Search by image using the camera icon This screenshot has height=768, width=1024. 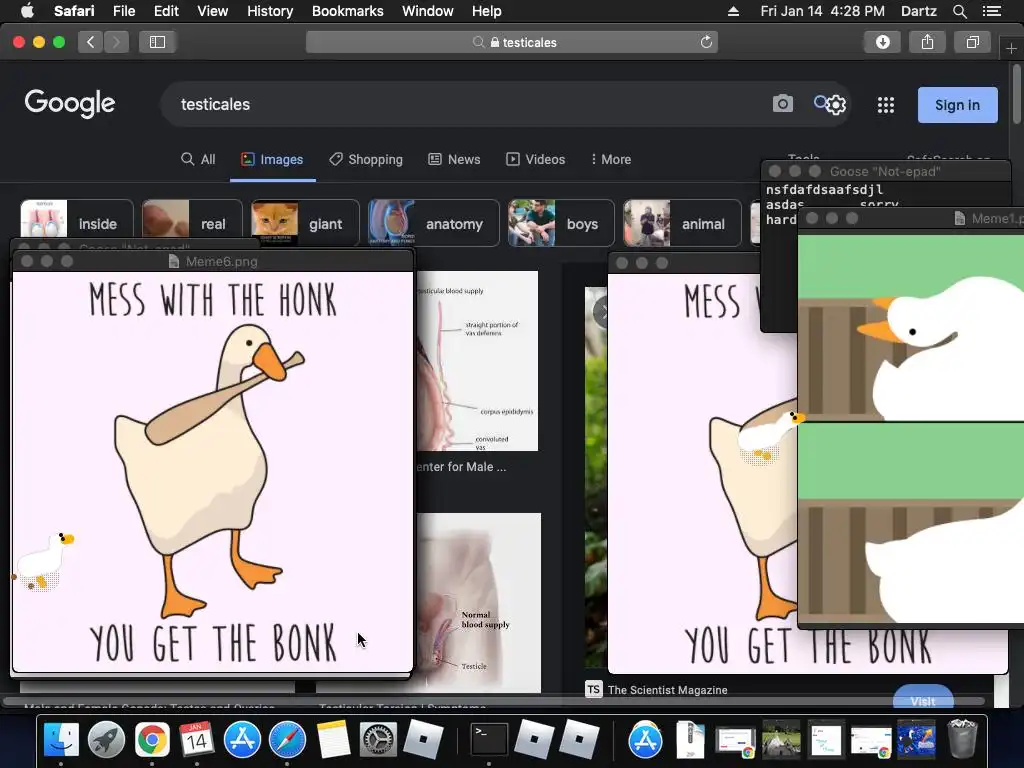(782, 104)
